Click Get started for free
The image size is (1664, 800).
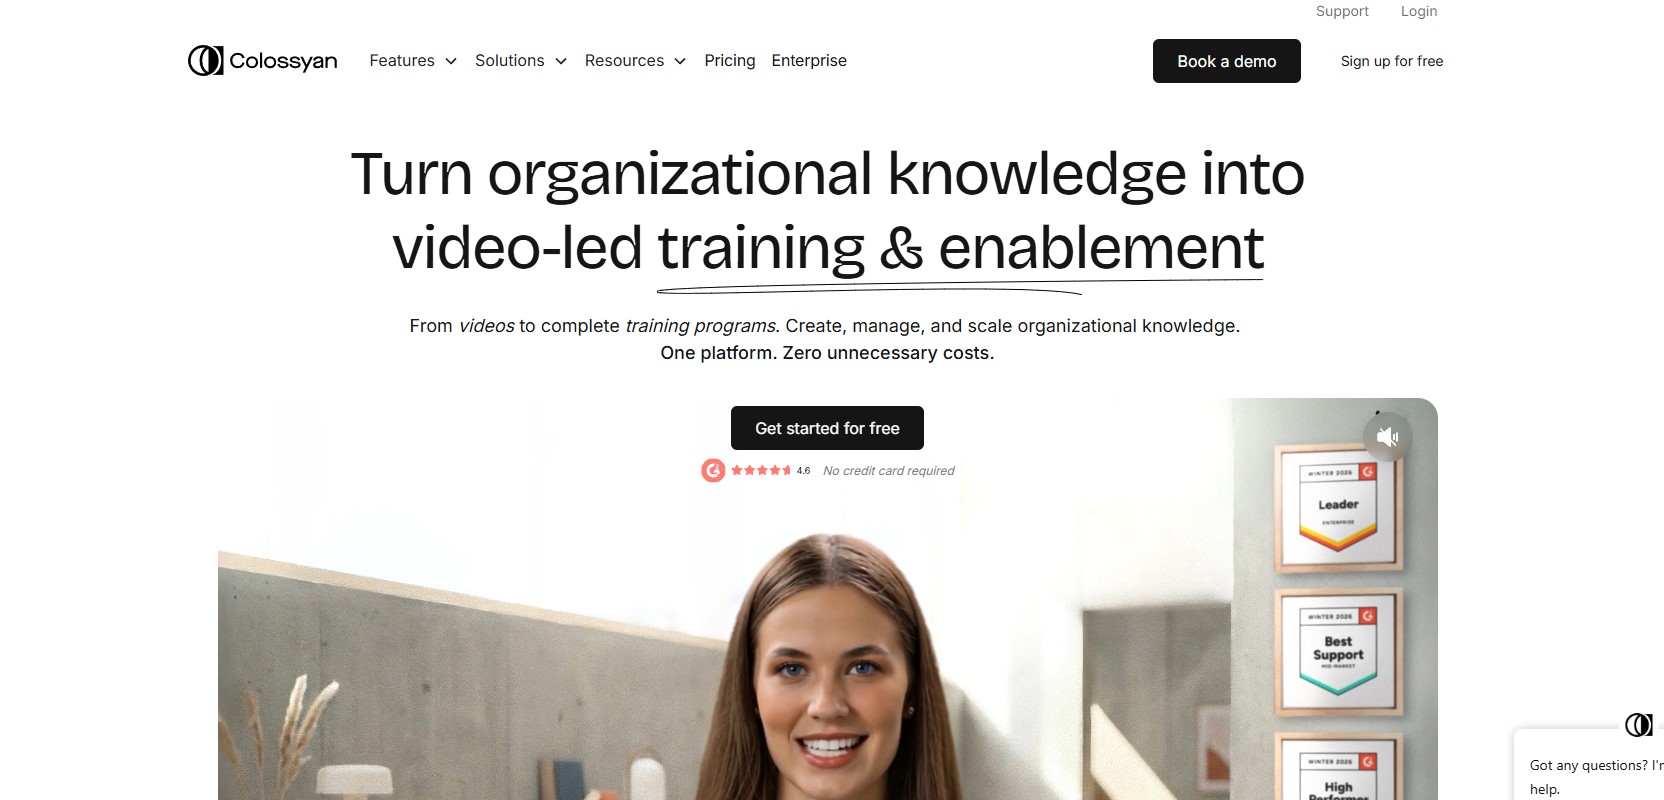(x=827, y=428)
